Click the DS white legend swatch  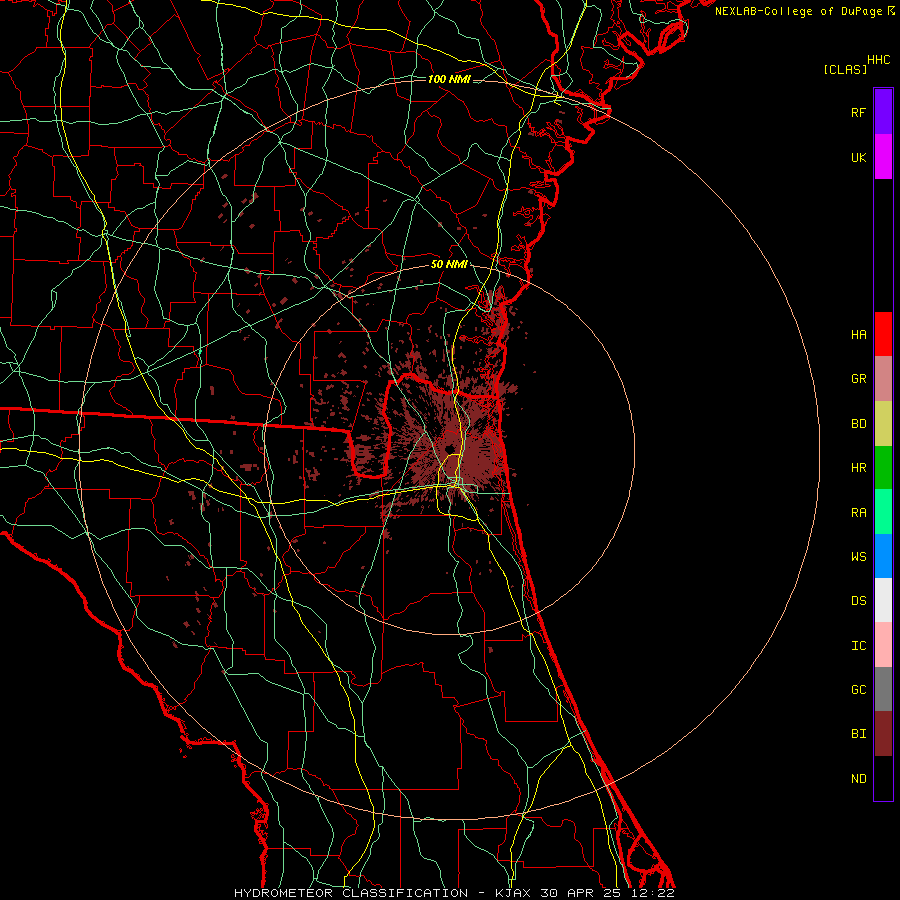coord(883,600)
